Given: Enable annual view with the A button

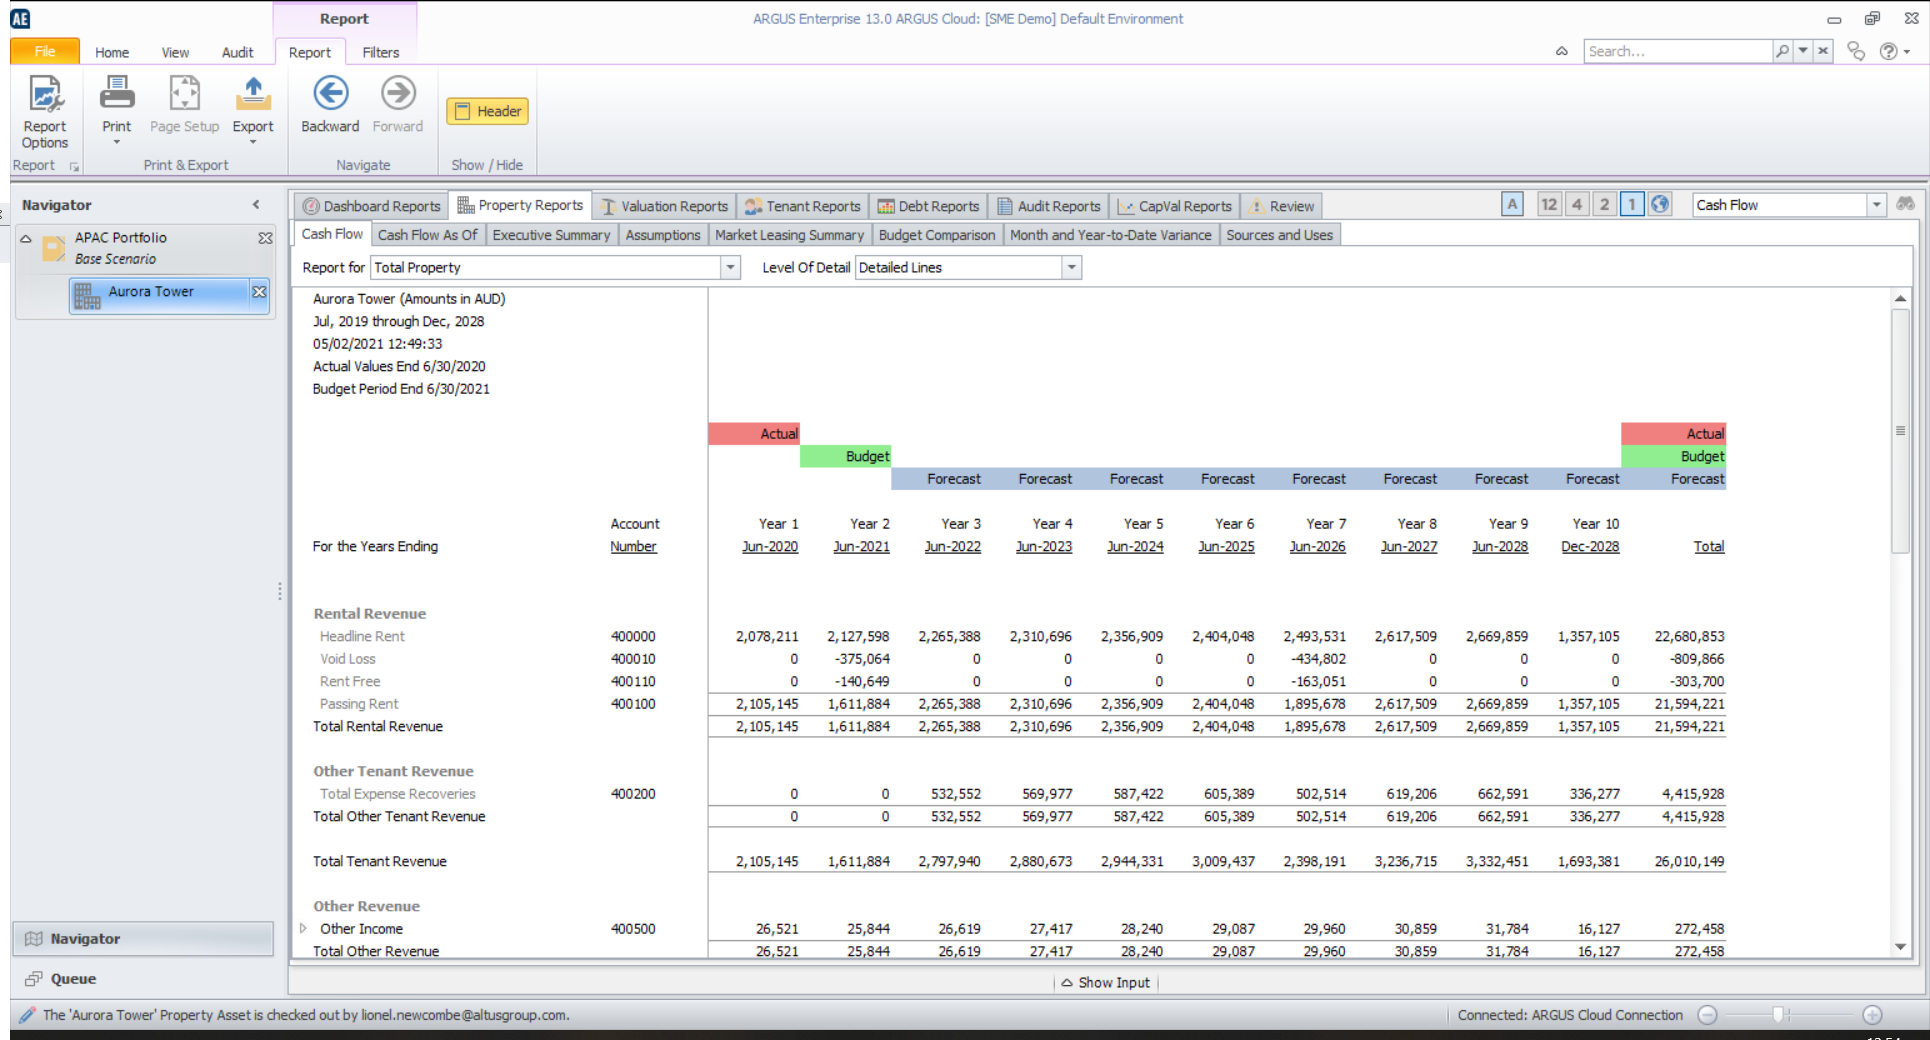Looking at the screenshot, I should click(x=1513, y=203).
